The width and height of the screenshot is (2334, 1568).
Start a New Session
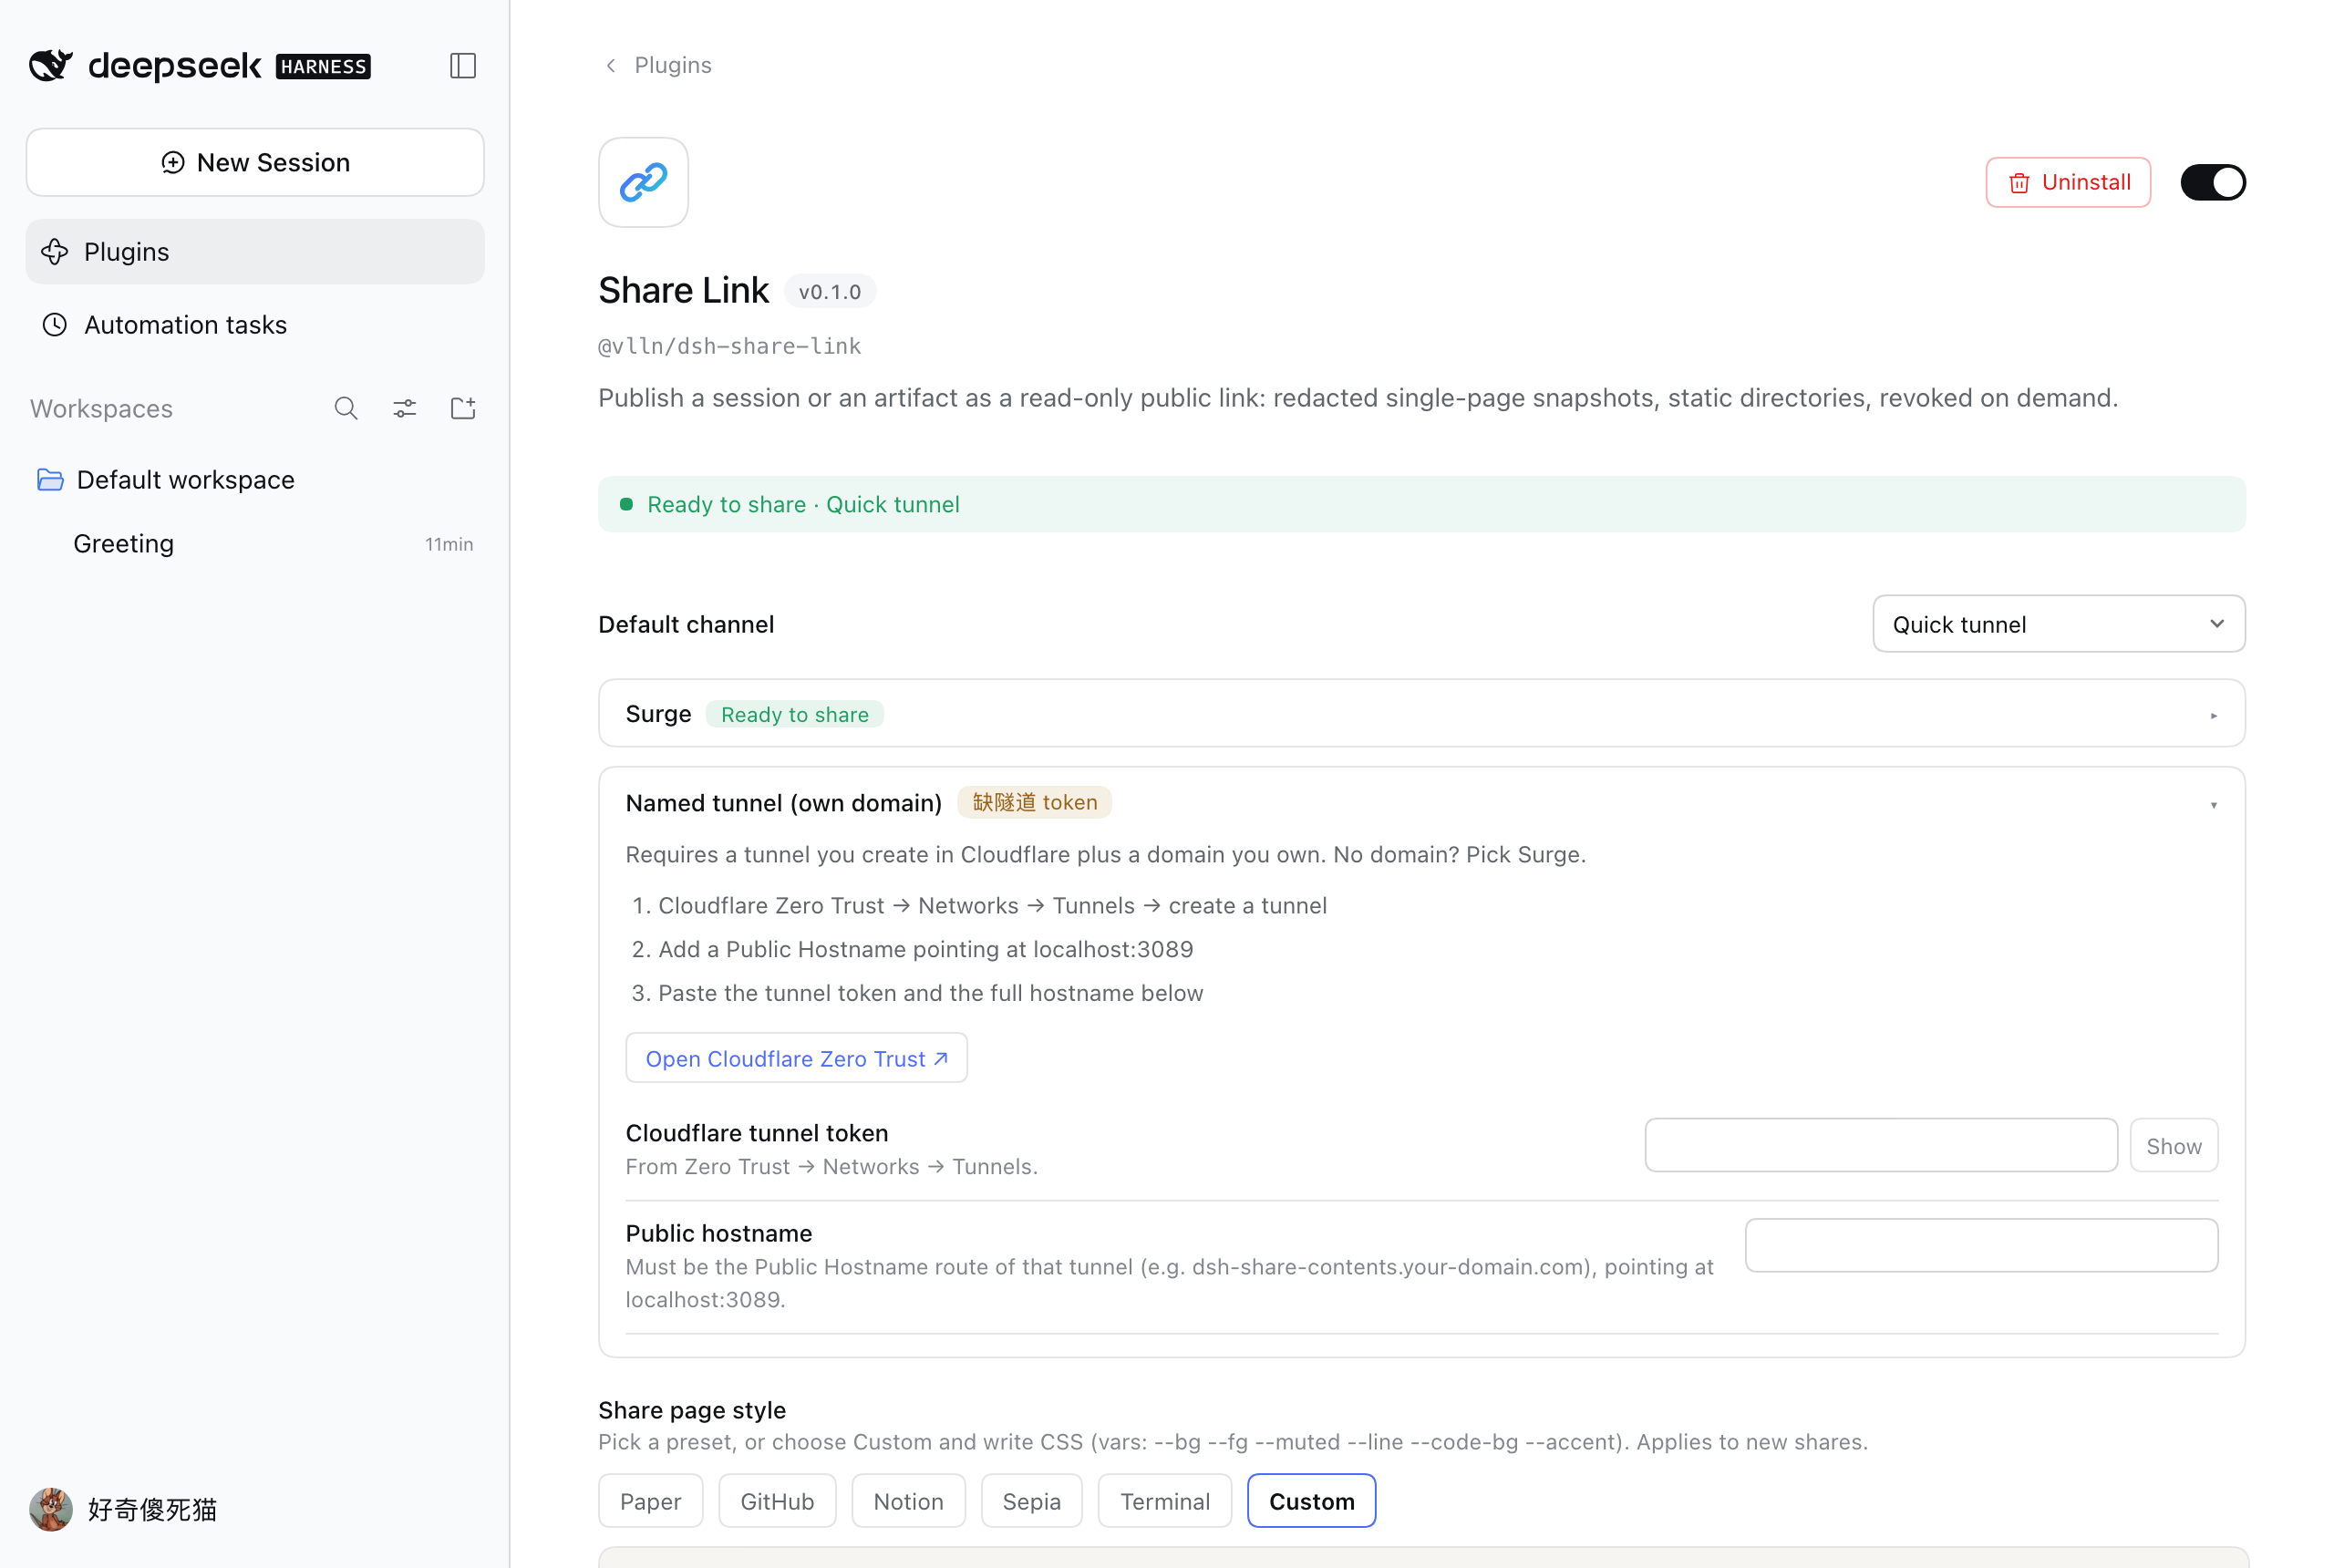tap(255, 162)
